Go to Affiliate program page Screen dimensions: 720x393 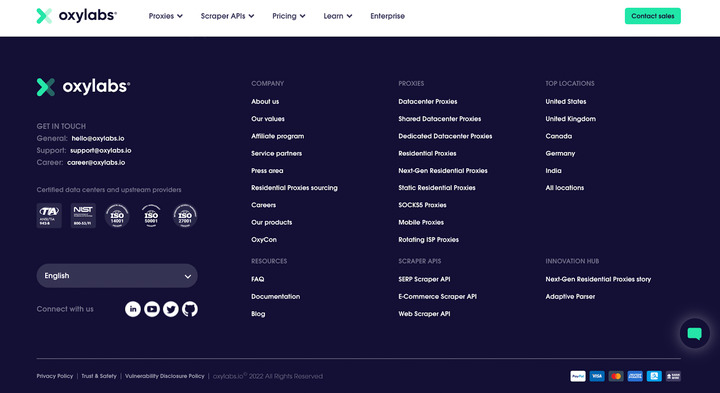click(277, 136)
